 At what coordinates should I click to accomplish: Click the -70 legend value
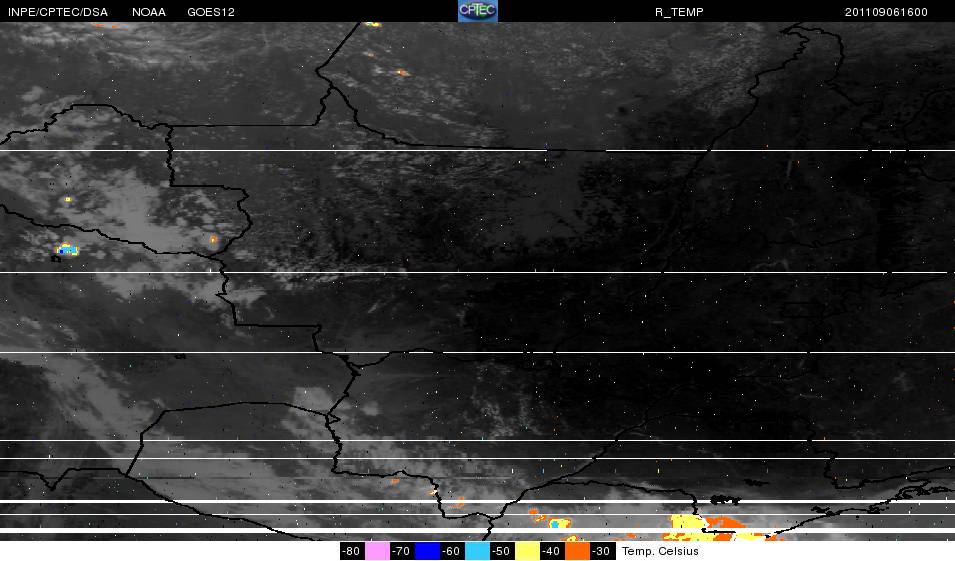point(401,552)
